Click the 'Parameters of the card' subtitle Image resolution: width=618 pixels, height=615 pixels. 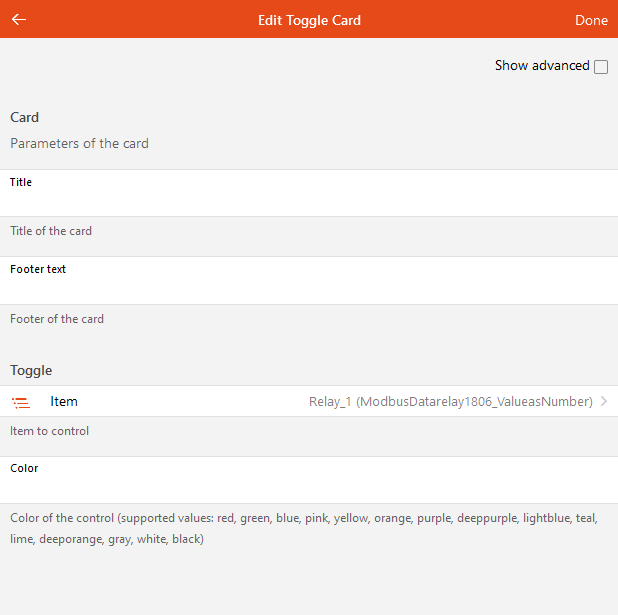79,143
